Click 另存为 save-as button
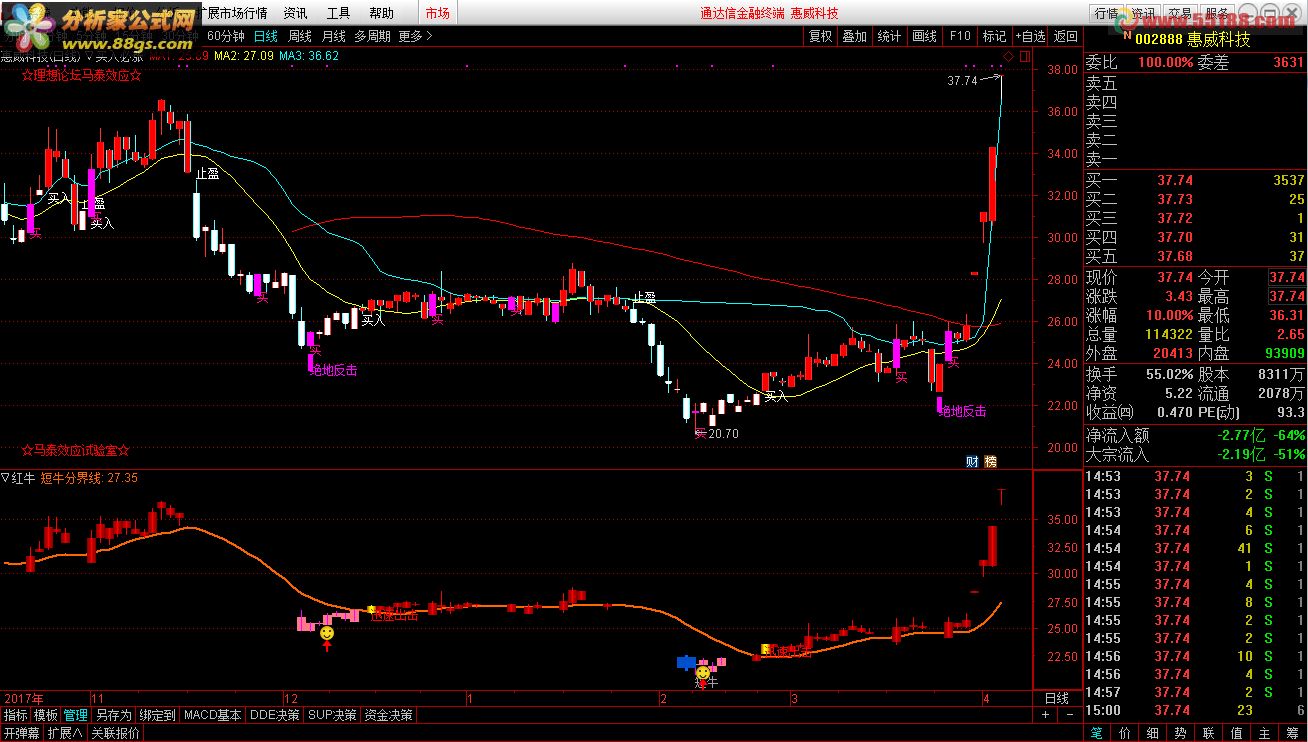This screenshot has height=742, width=1308. tap(113, 715)
